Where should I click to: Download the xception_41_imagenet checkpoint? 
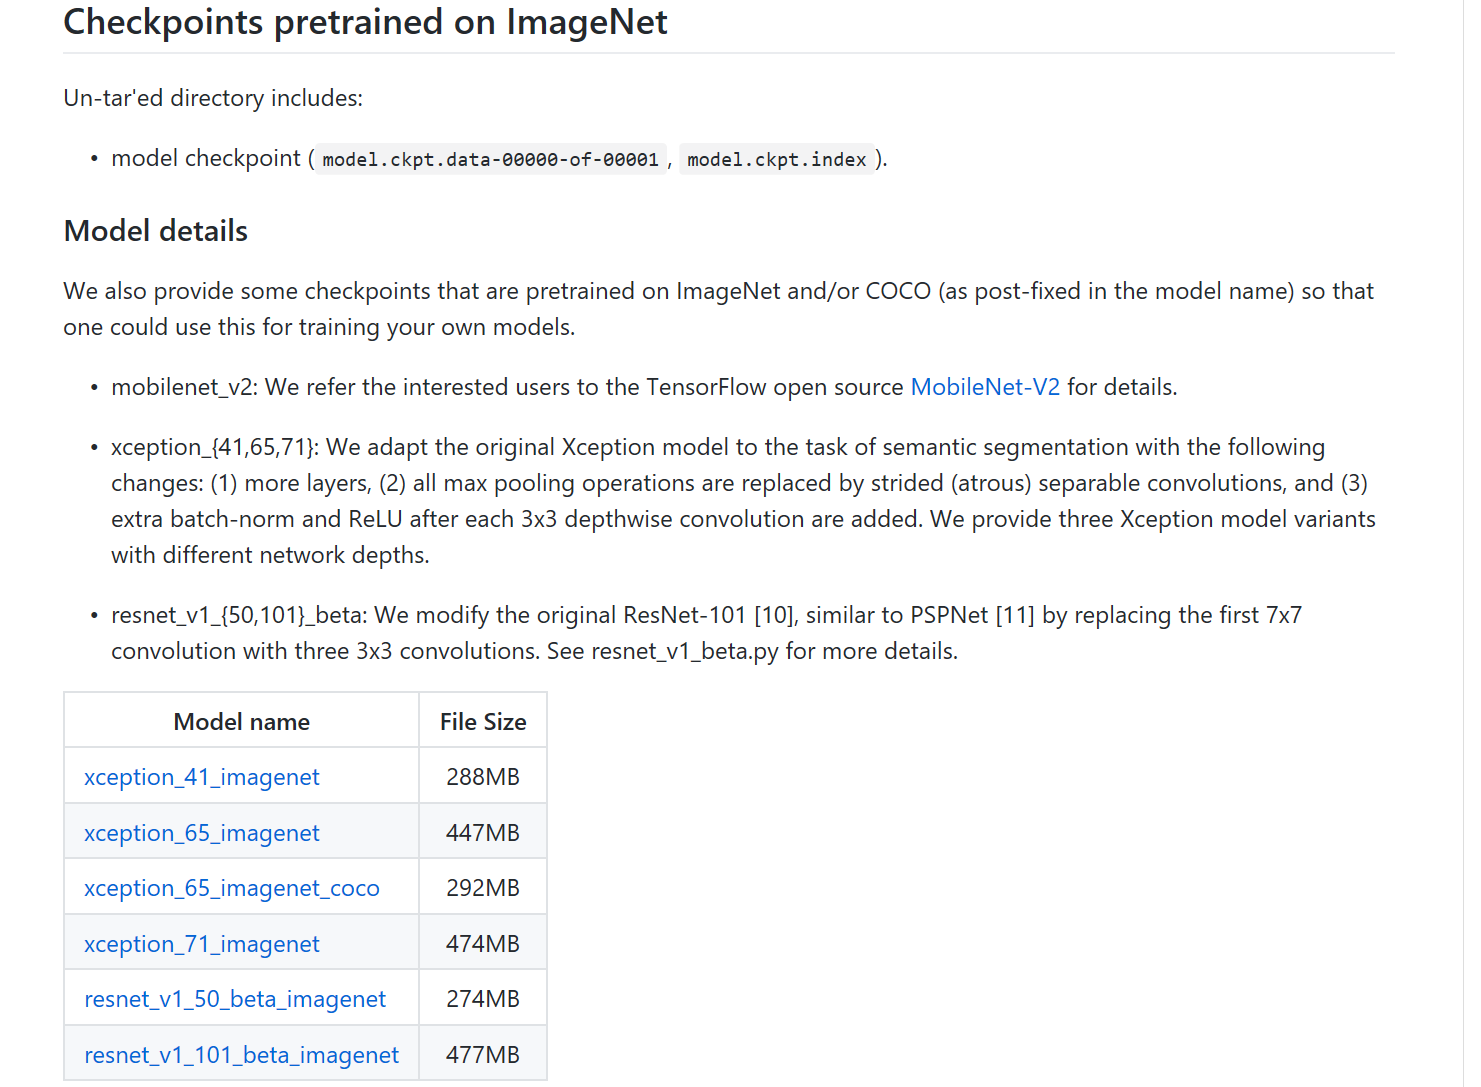(201, 777)
